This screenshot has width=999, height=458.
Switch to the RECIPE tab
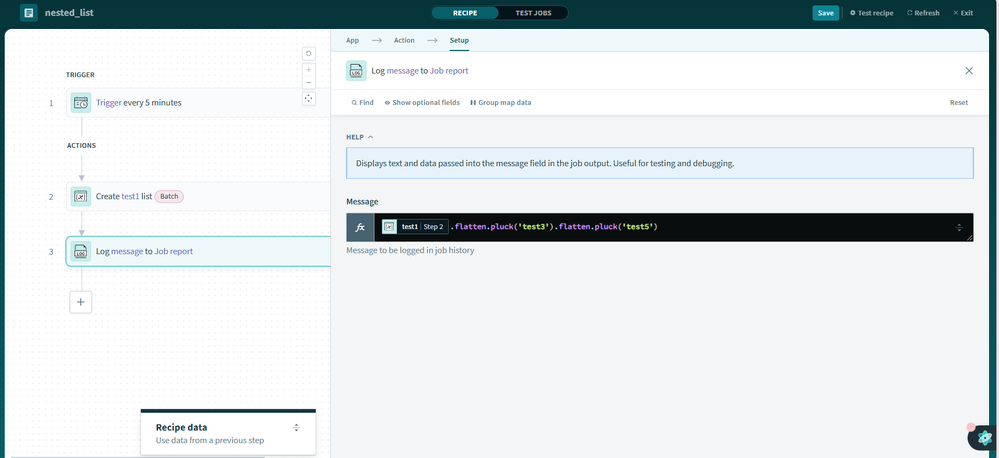(x=465, y=13)
